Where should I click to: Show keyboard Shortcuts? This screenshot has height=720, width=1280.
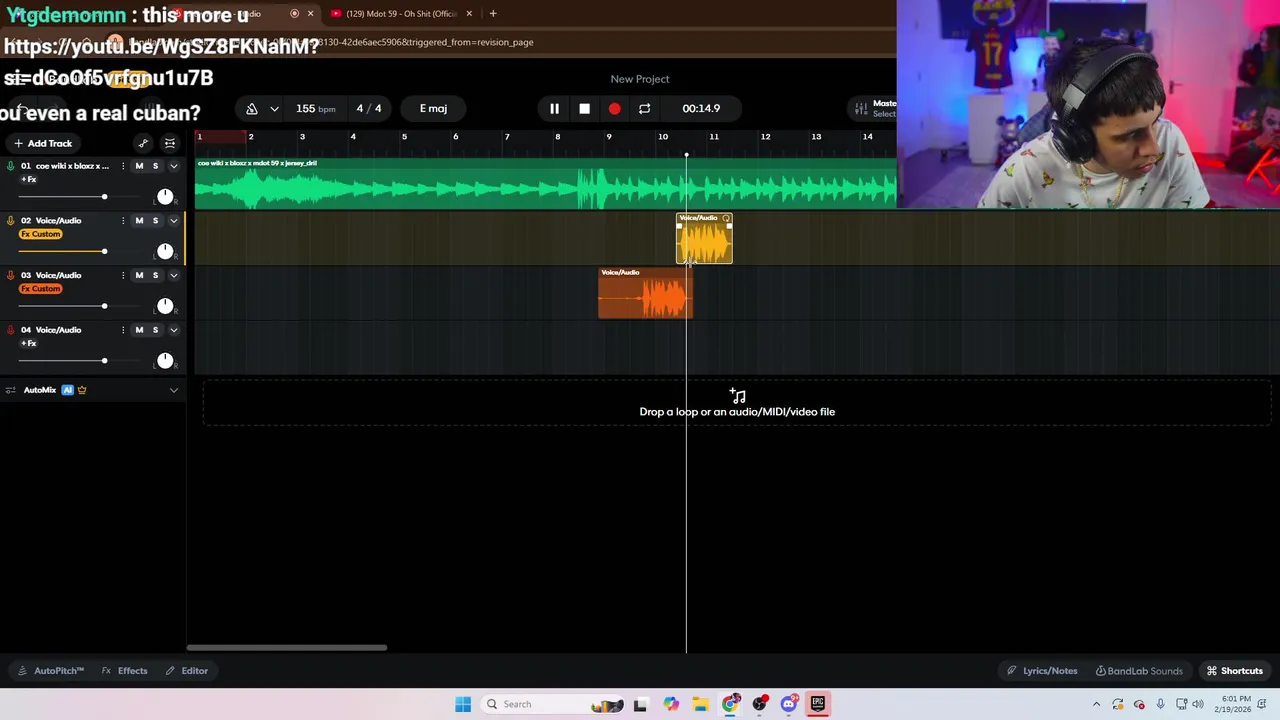1234,671
